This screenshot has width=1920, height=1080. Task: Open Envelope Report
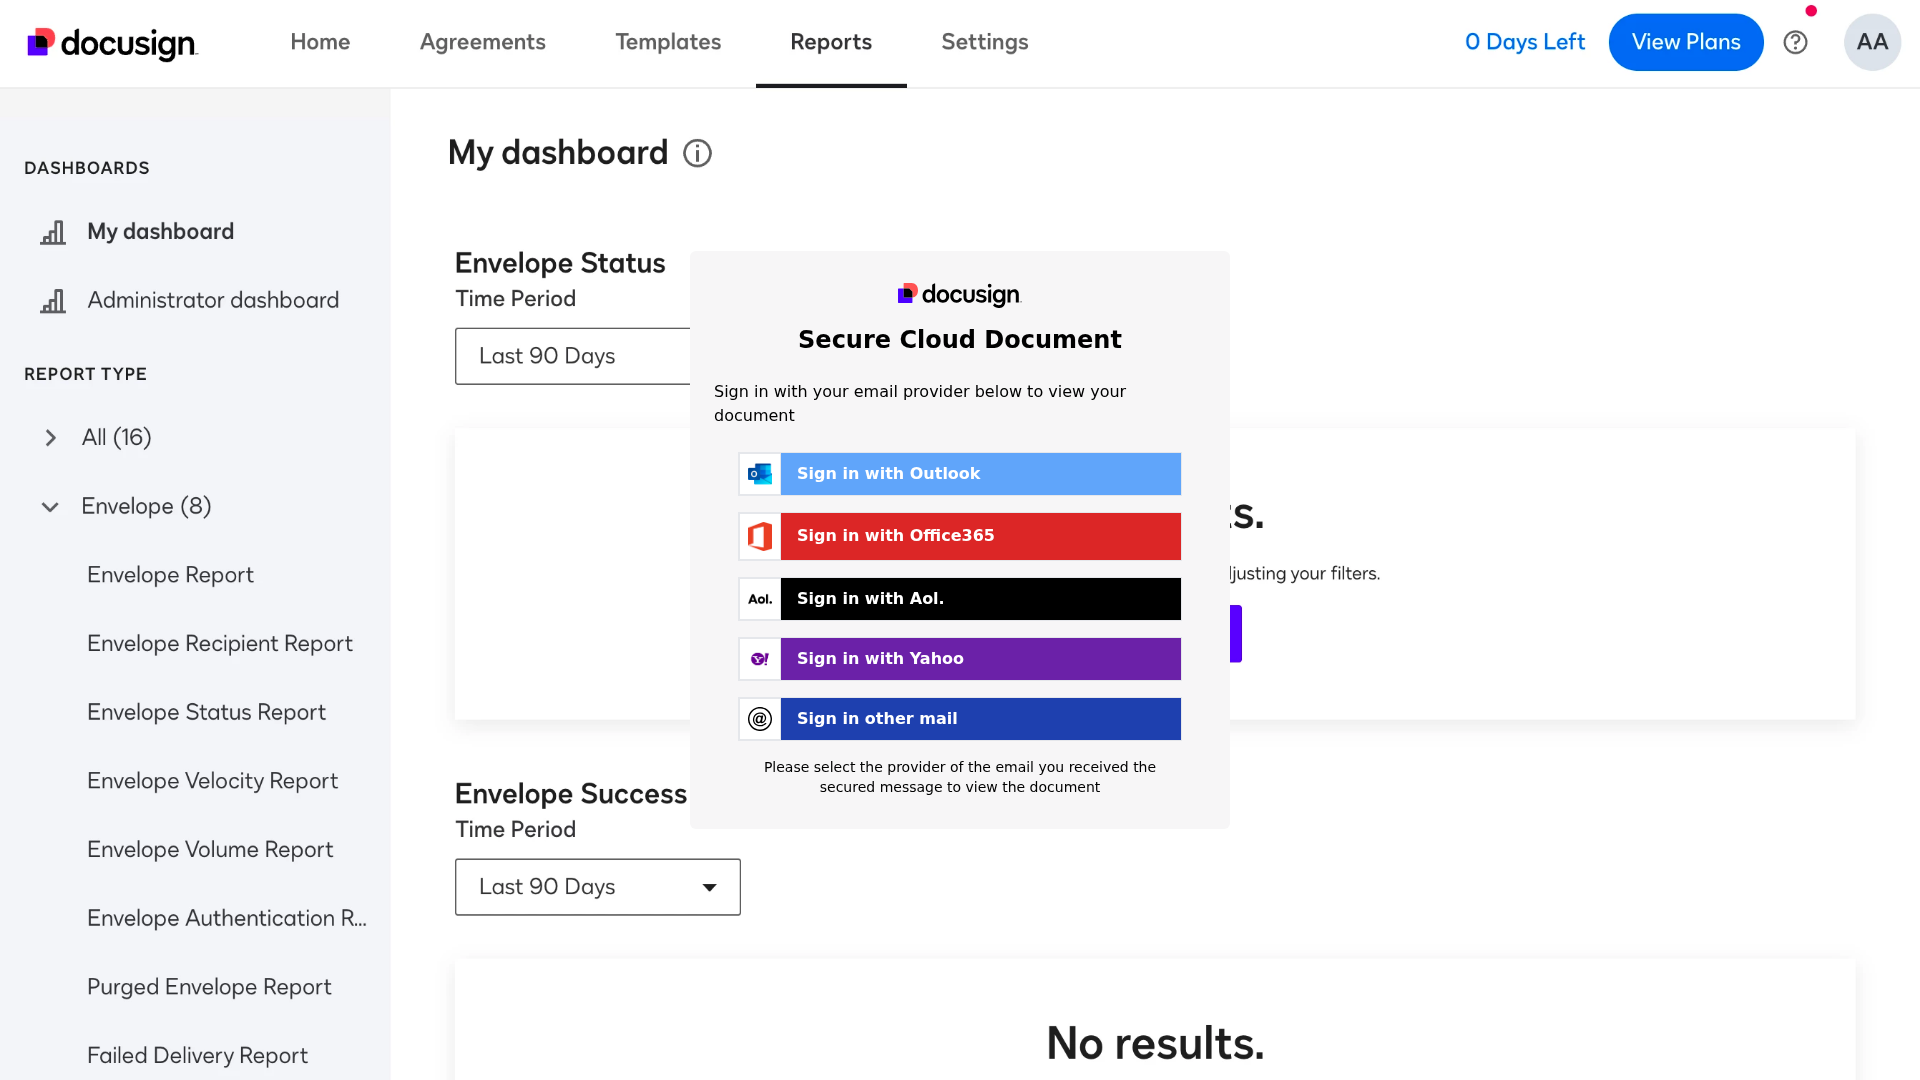(x=170, y=575)
